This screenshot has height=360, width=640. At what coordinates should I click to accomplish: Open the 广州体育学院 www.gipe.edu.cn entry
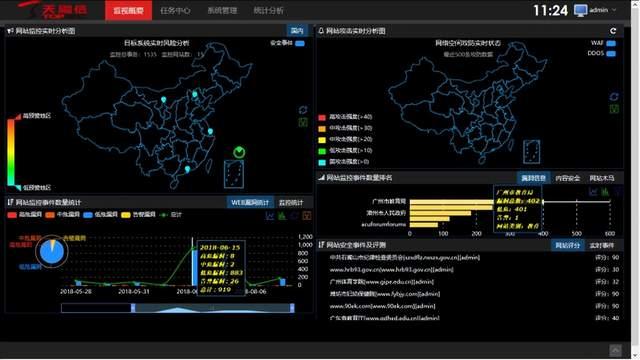click(x=382, y=282)
